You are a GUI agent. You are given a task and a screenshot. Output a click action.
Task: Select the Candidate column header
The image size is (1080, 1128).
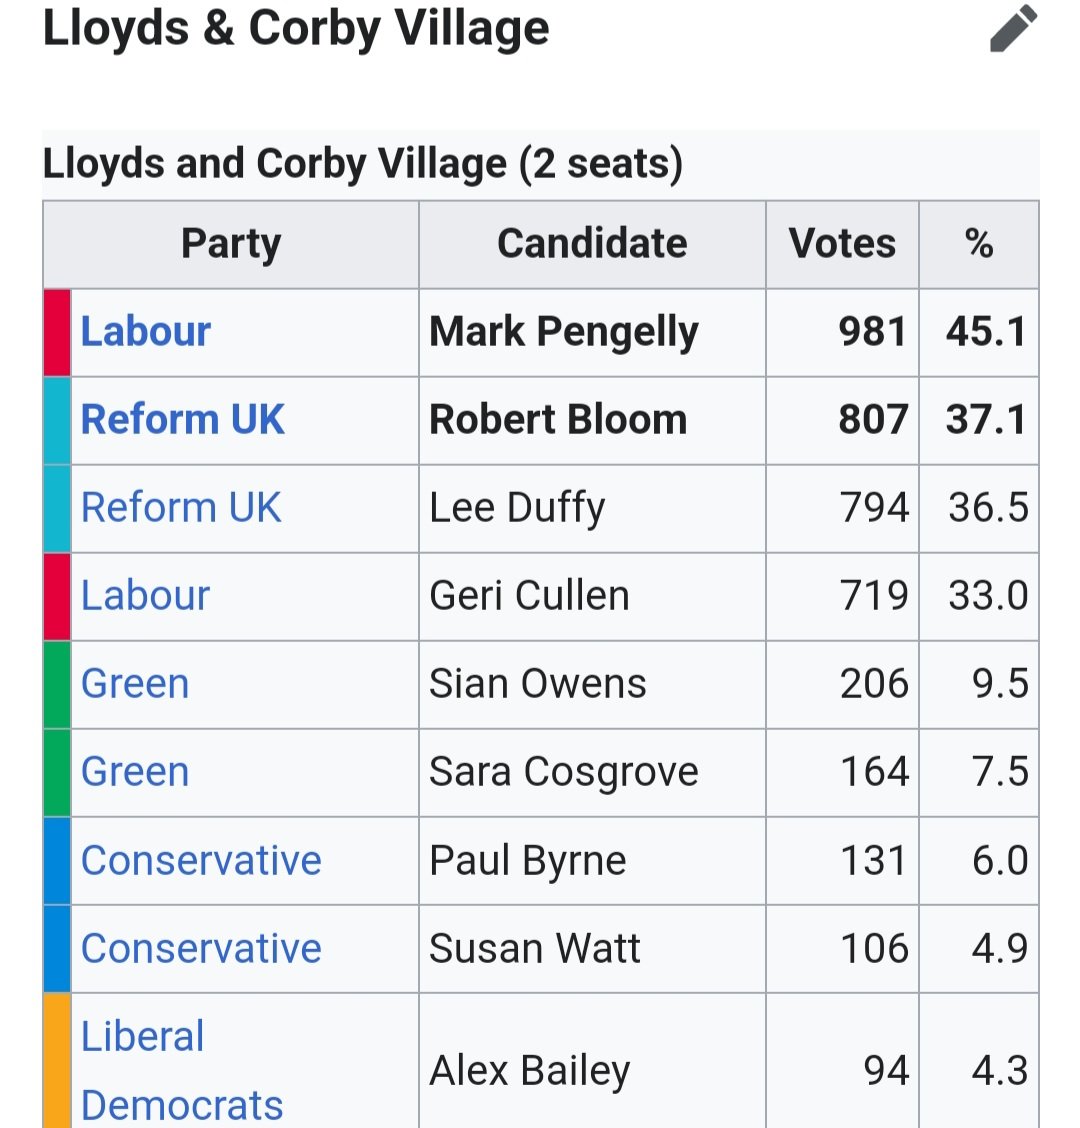[x=592, y=245]
